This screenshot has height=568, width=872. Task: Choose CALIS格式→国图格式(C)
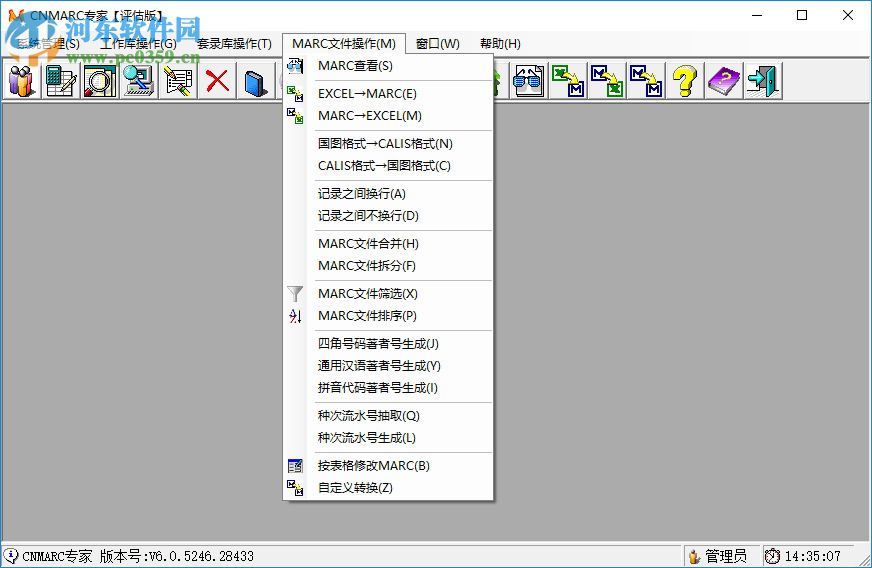point(388,166)
